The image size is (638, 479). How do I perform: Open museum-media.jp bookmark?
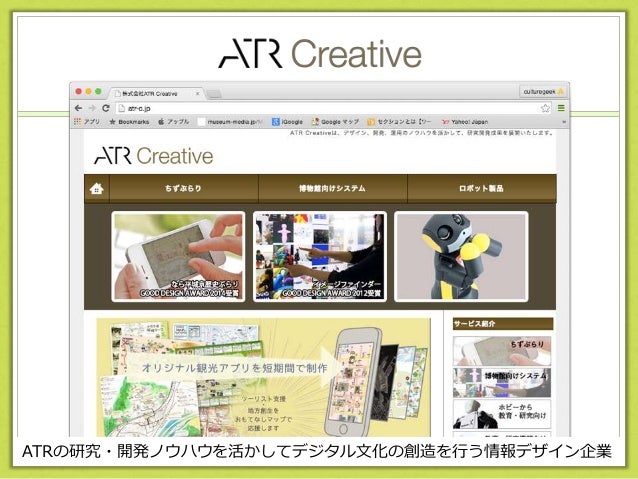230,122
